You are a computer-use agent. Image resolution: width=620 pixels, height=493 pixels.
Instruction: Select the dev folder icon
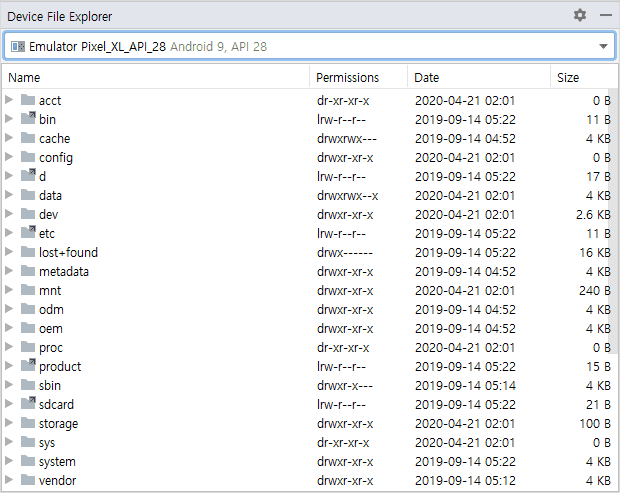coord(28,213)
